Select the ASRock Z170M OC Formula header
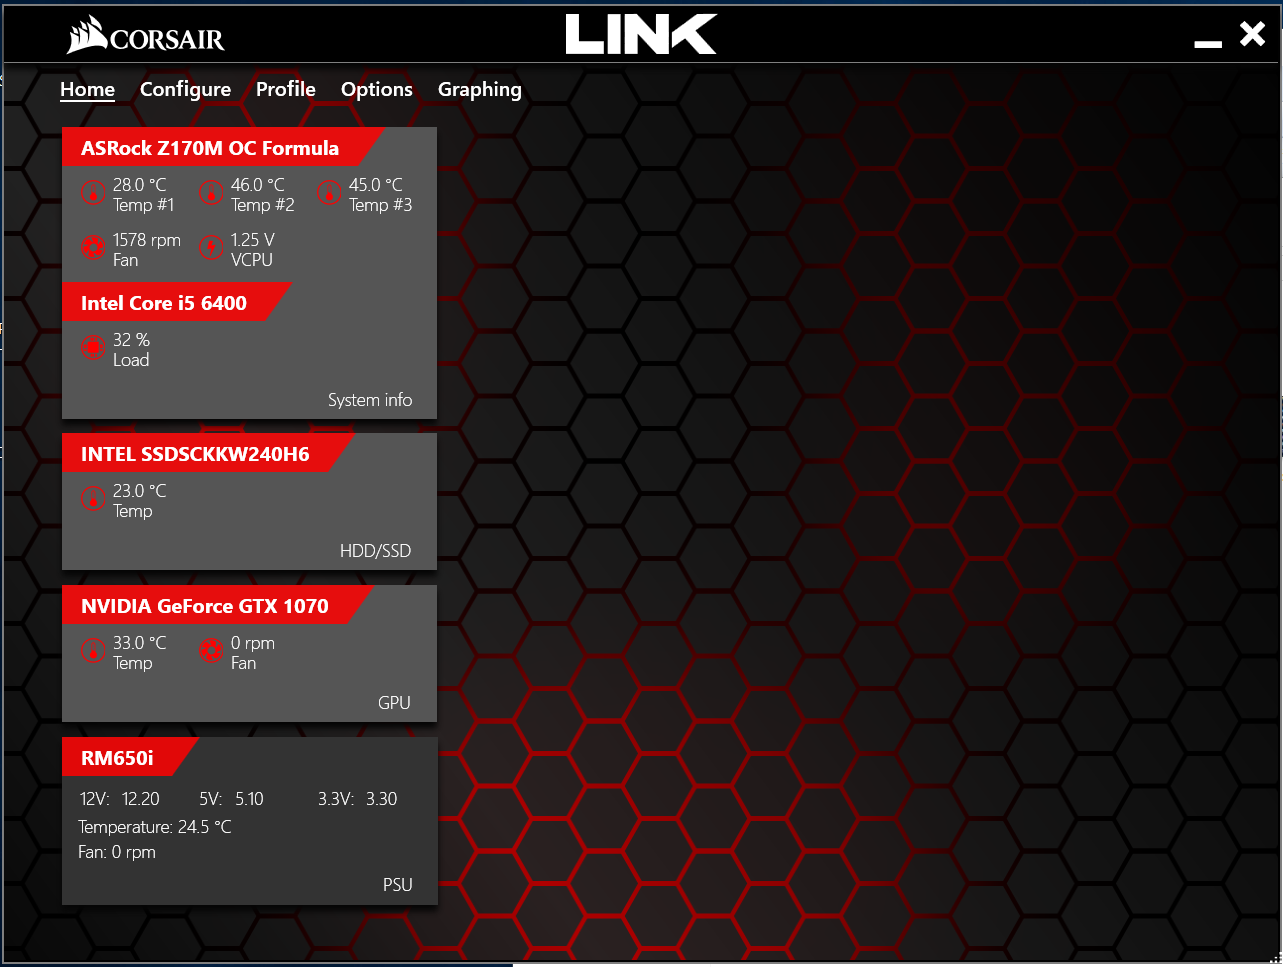This screenshot has width=1283, height=967. point(222,147)
